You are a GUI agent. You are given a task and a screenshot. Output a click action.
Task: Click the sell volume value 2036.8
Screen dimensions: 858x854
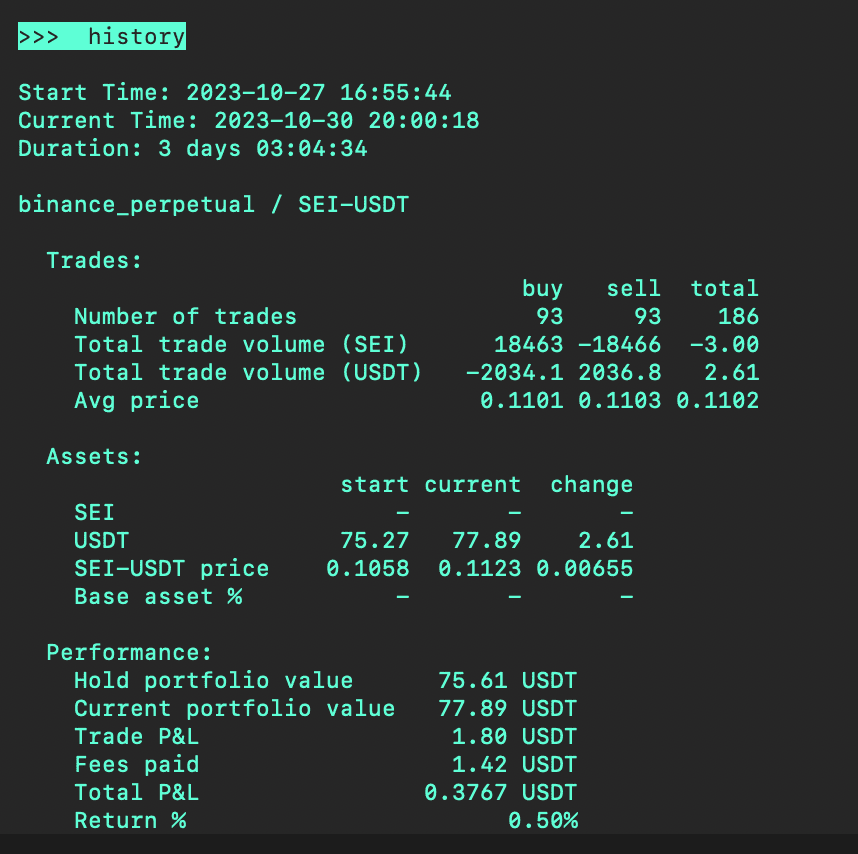[x=633, y=373]
